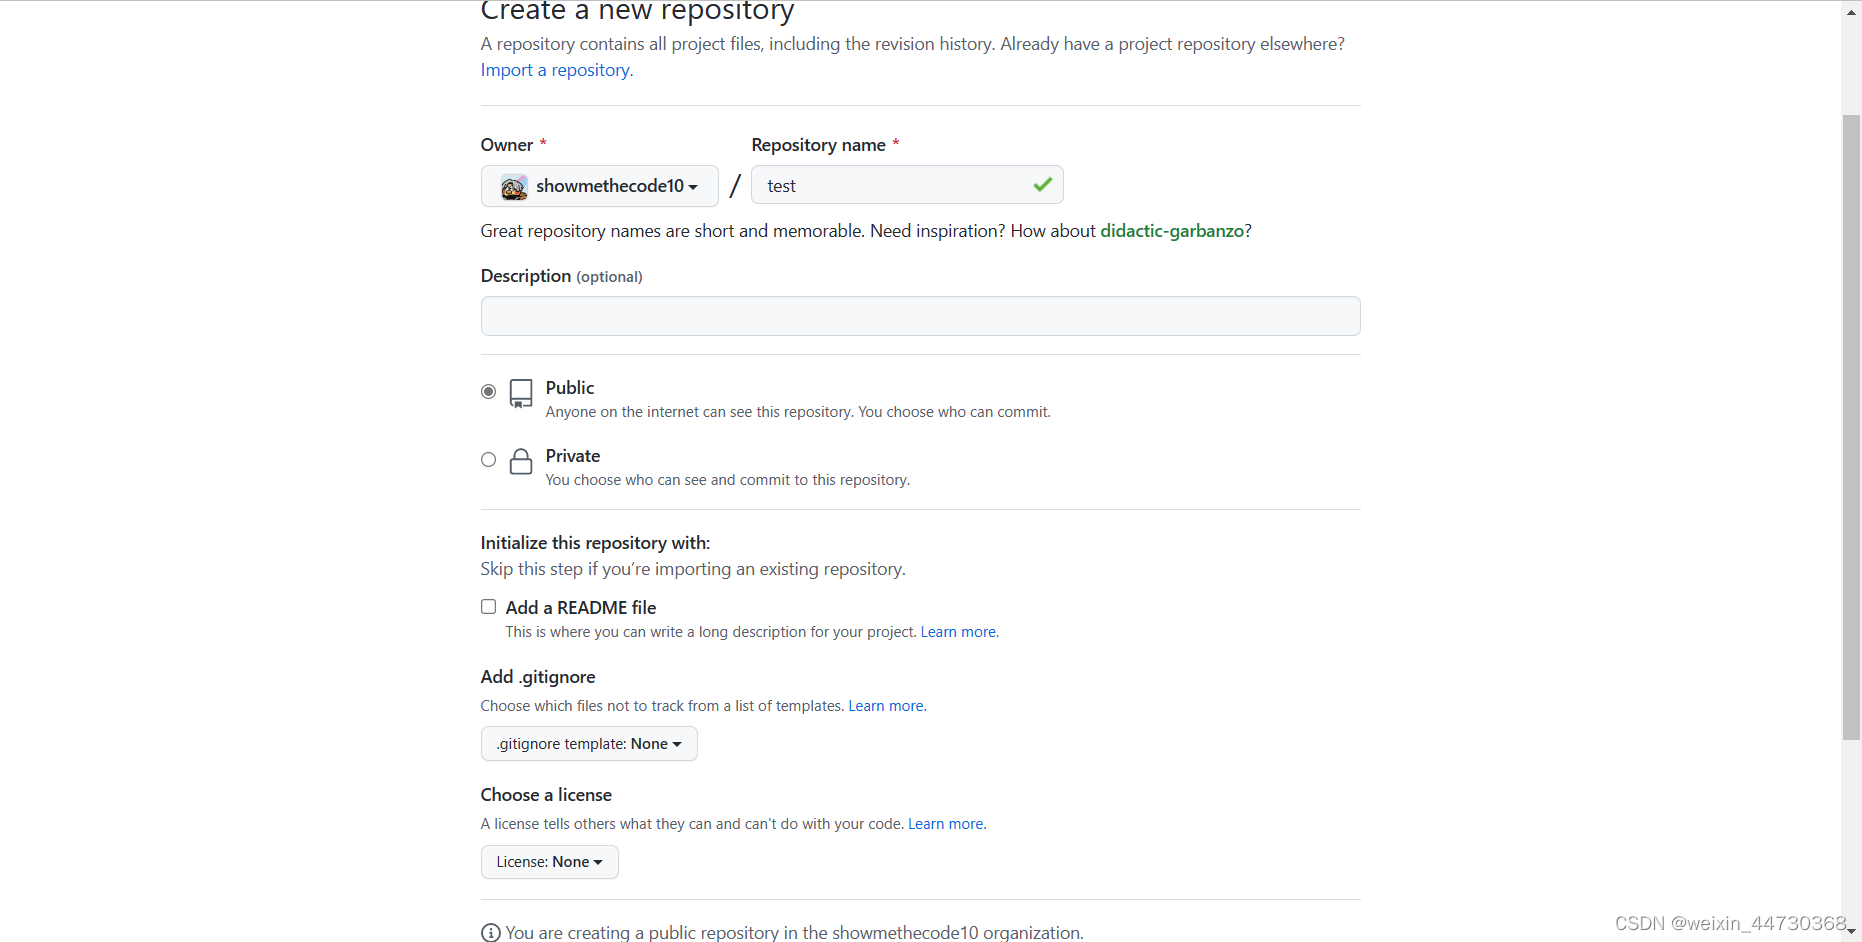The width and height of the screenshot is (1862, 942).
Task: Open the License: None dropdown
Action: 549,861
